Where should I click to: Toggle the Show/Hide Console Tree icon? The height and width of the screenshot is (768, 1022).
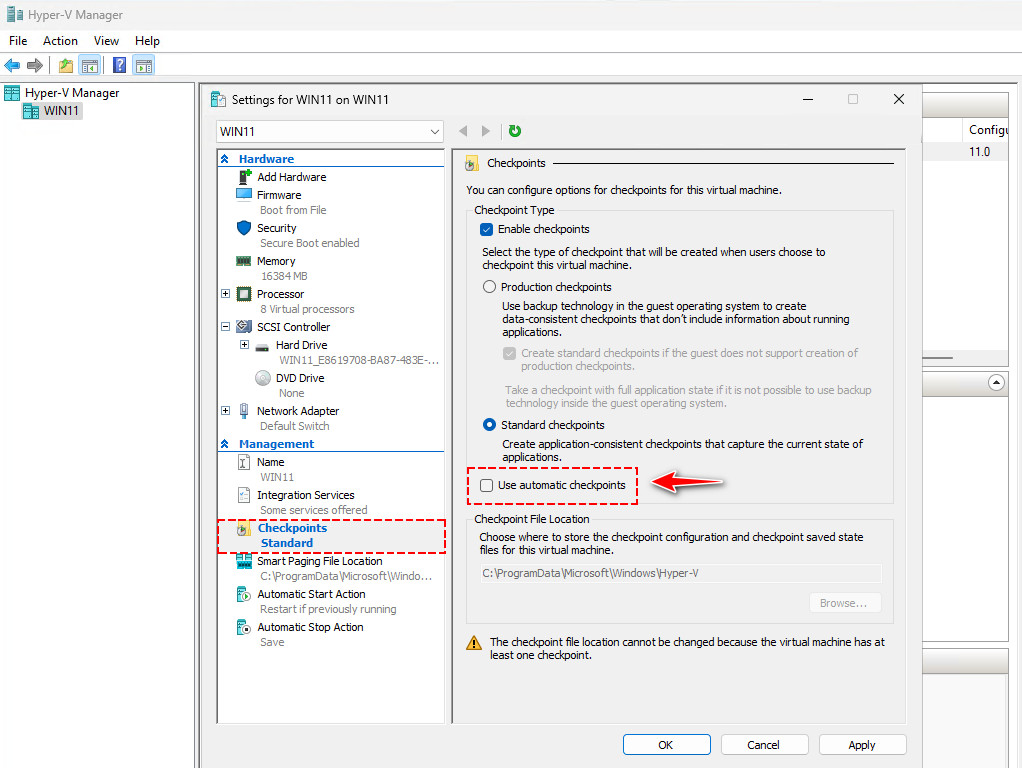pyautogui.click(x=89, y=65)
